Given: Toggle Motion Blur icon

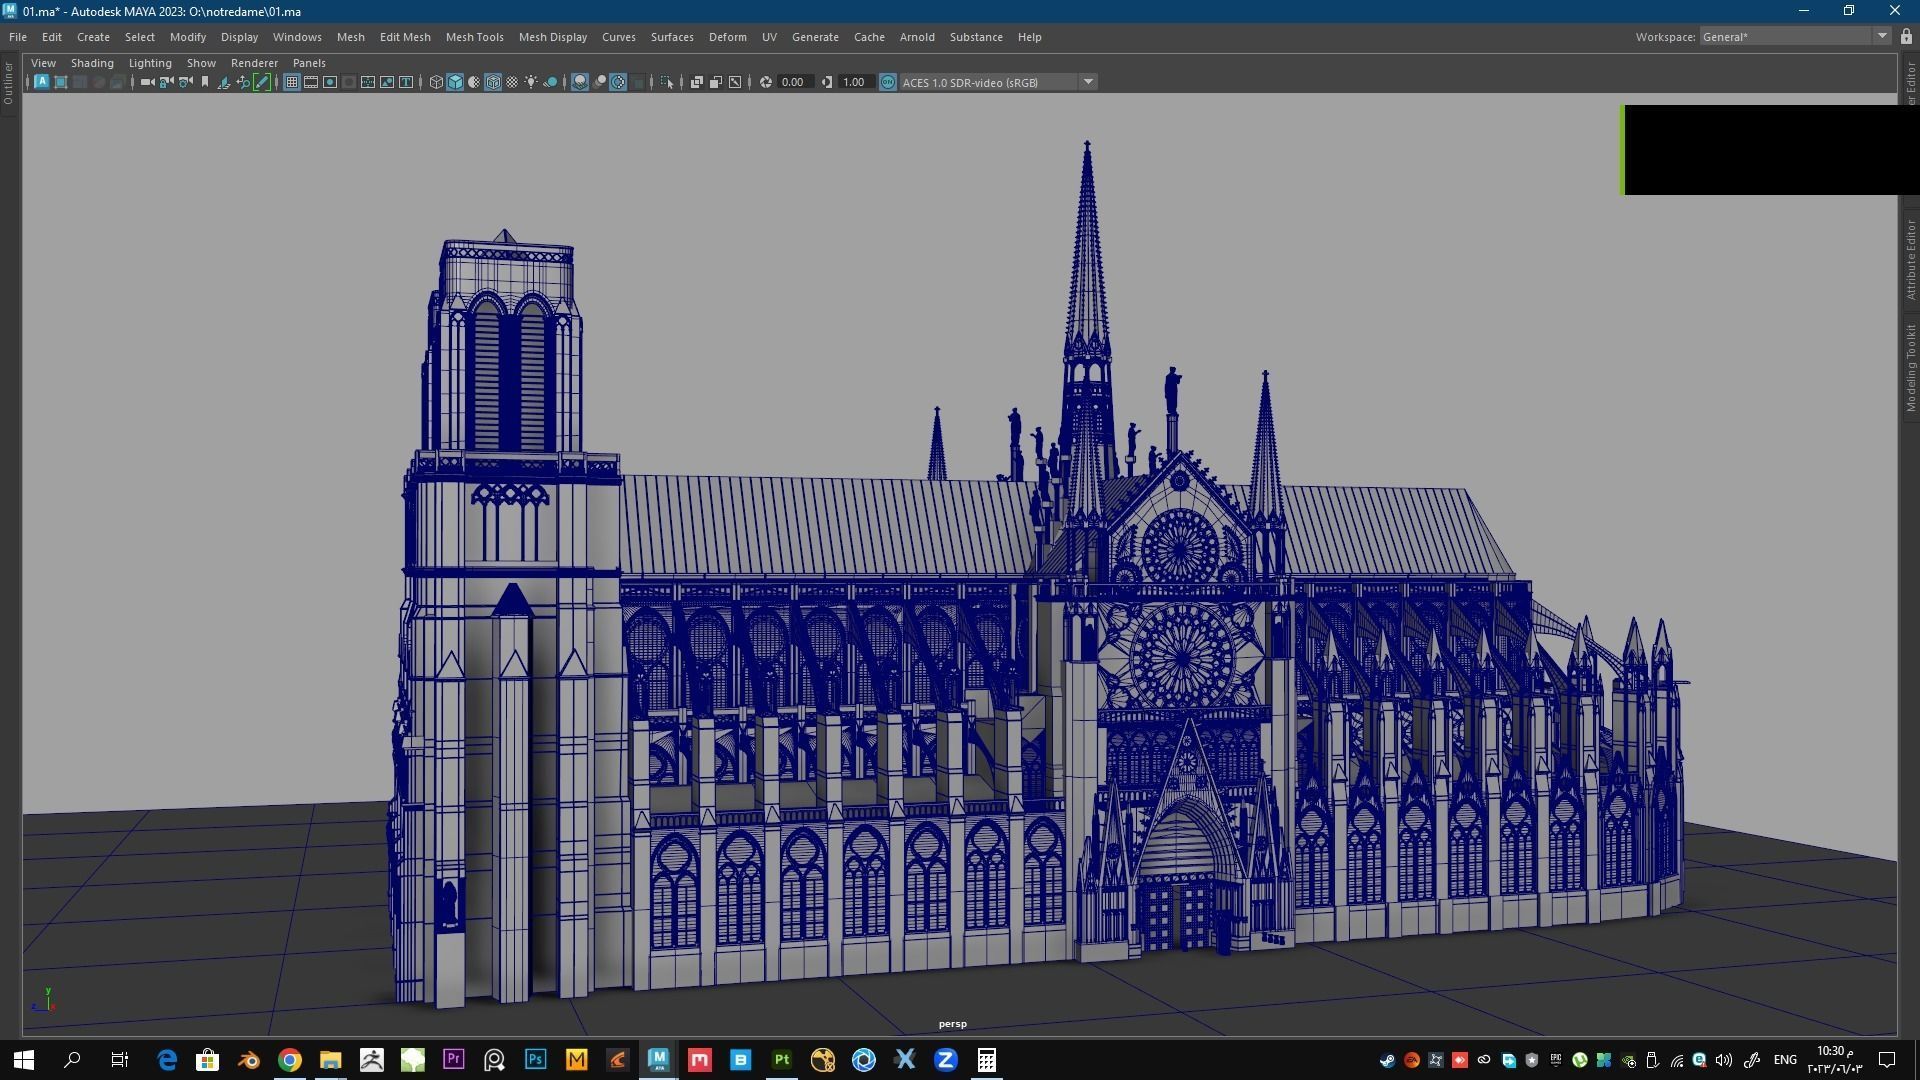Looking at the screenshot, I should coord(599,82).
